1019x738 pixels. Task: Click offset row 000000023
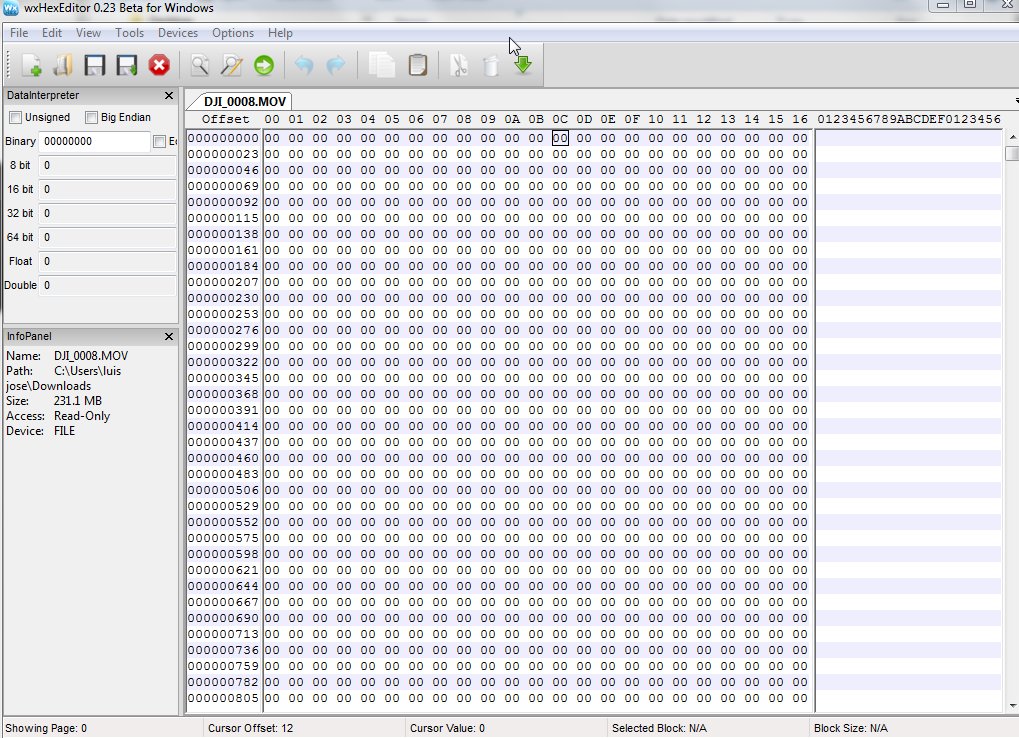223,154
